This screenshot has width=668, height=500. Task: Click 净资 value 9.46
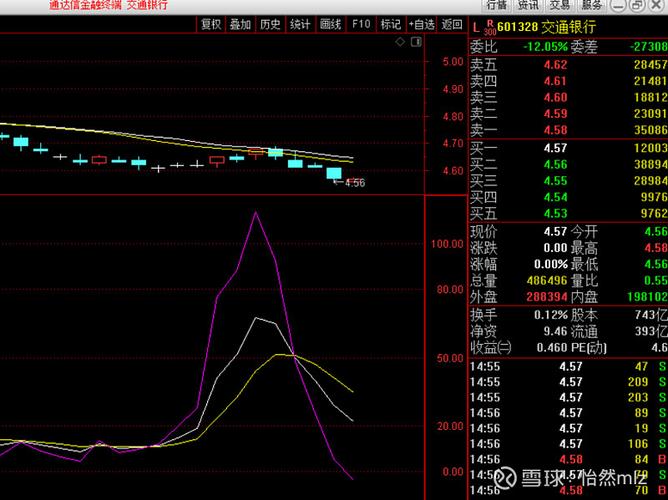[x=555, y=331]
